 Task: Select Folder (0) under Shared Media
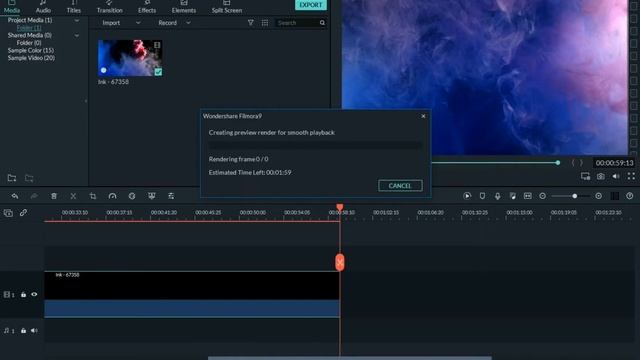click(x=29, y=43)
